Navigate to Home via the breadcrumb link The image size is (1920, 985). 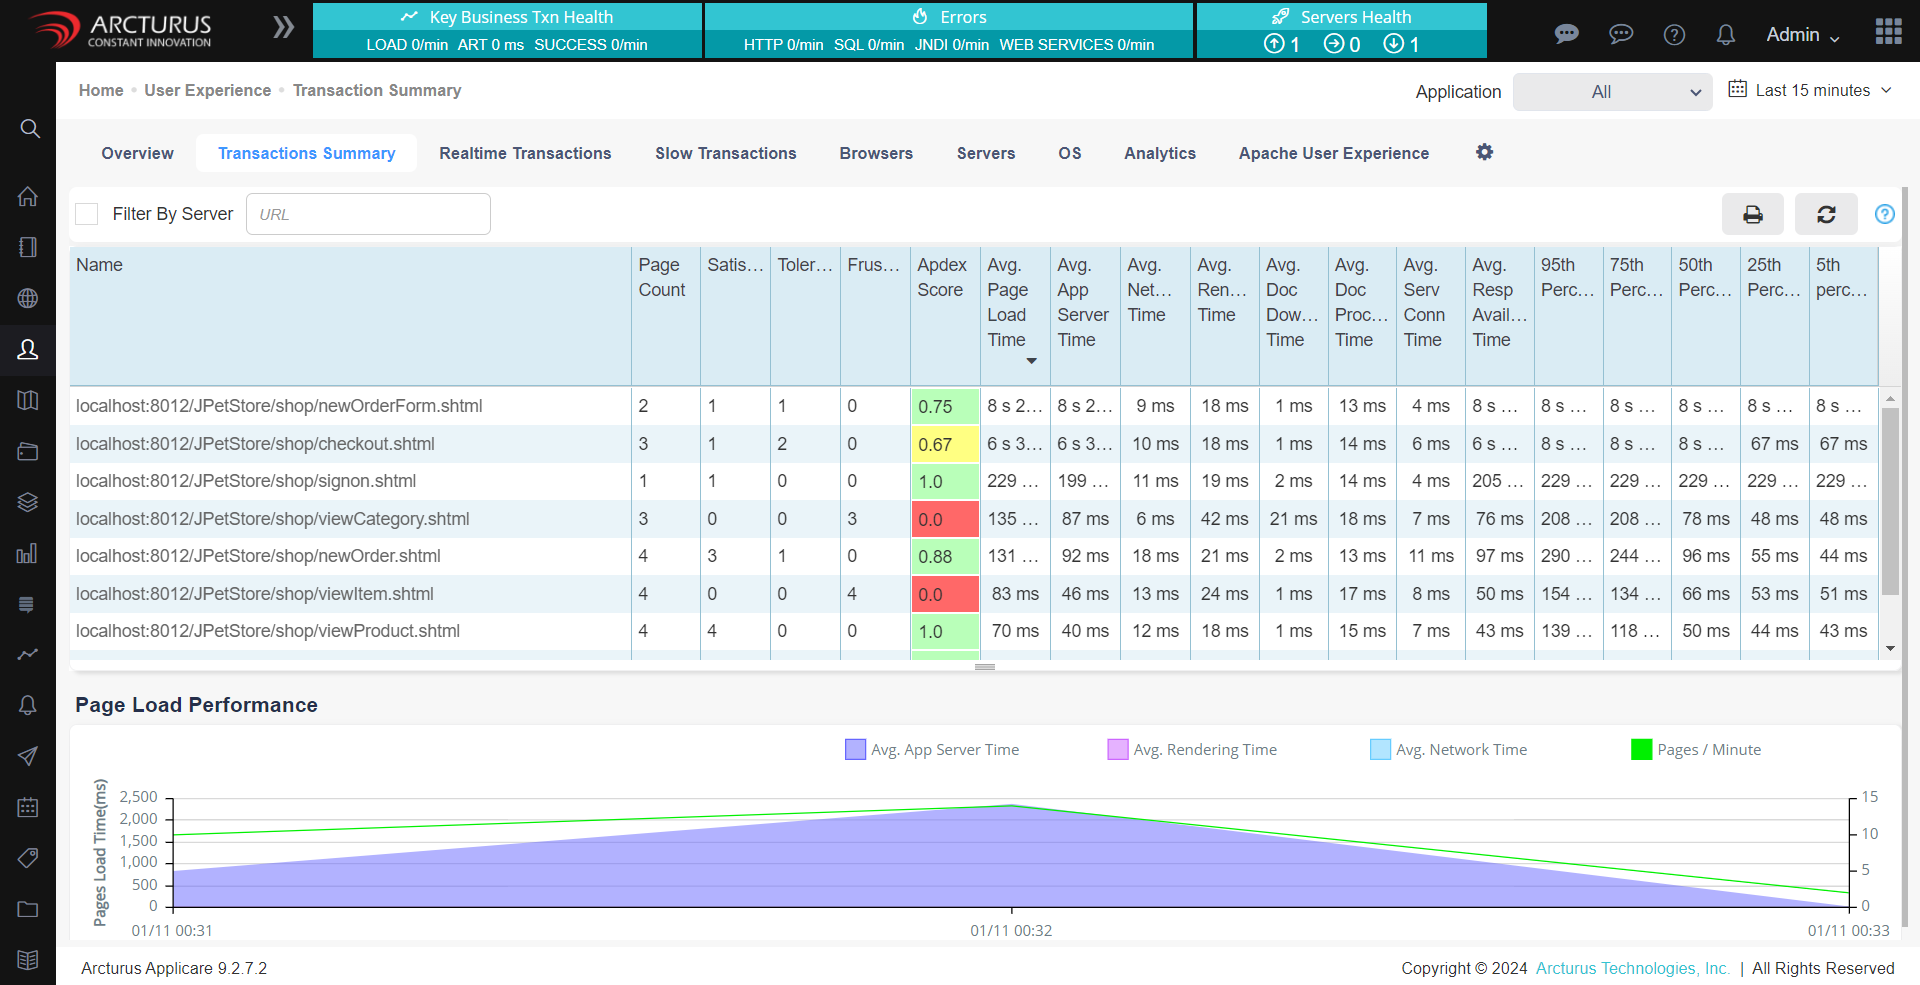[x=100, y=90]
